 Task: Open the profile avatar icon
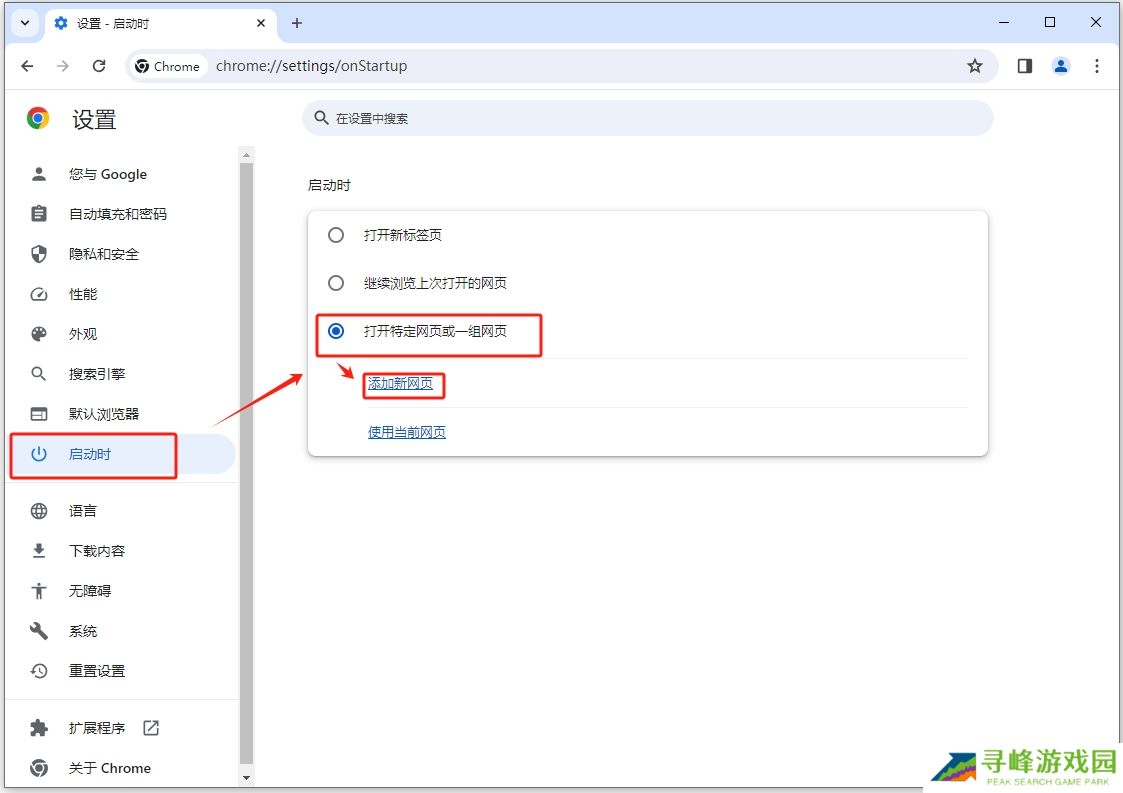[x=1060, y=66]
